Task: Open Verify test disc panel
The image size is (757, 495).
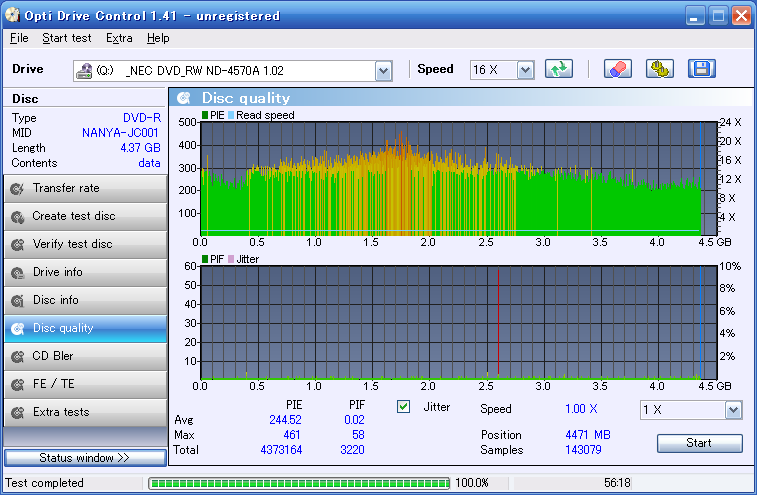Action: [84, 244]
